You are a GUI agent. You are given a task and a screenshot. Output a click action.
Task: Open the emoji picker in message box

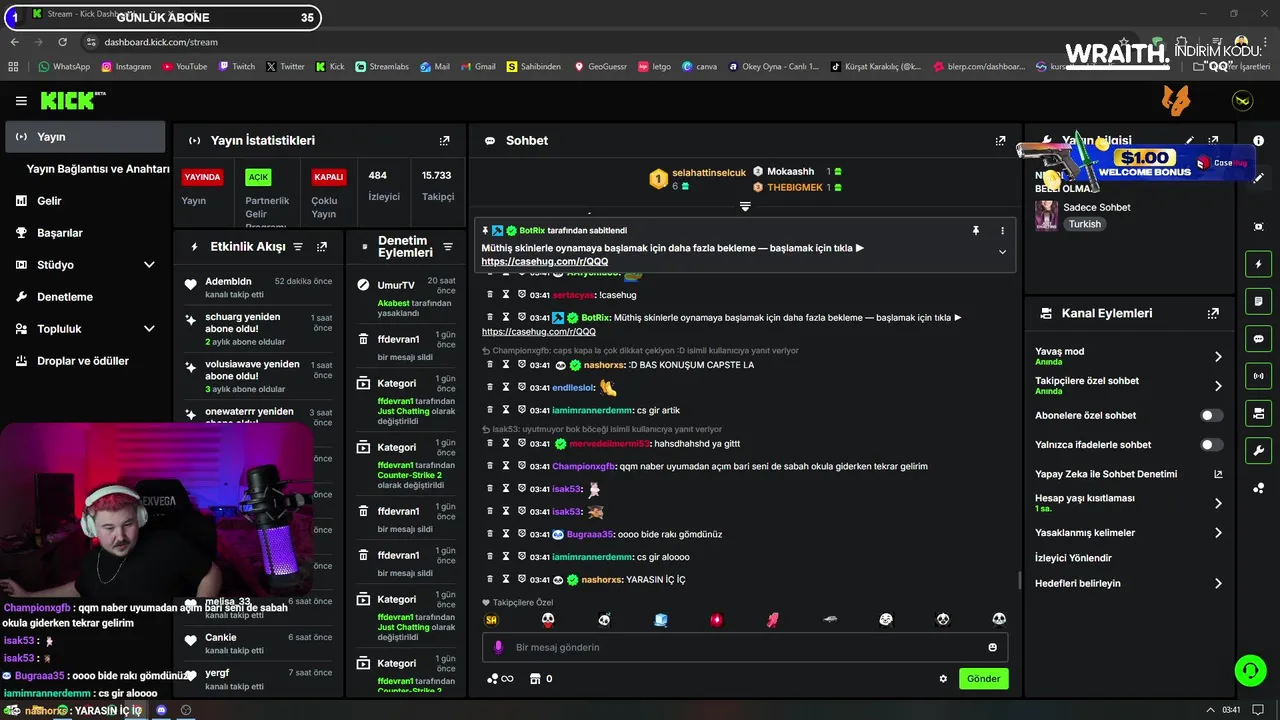coord(992,647)
